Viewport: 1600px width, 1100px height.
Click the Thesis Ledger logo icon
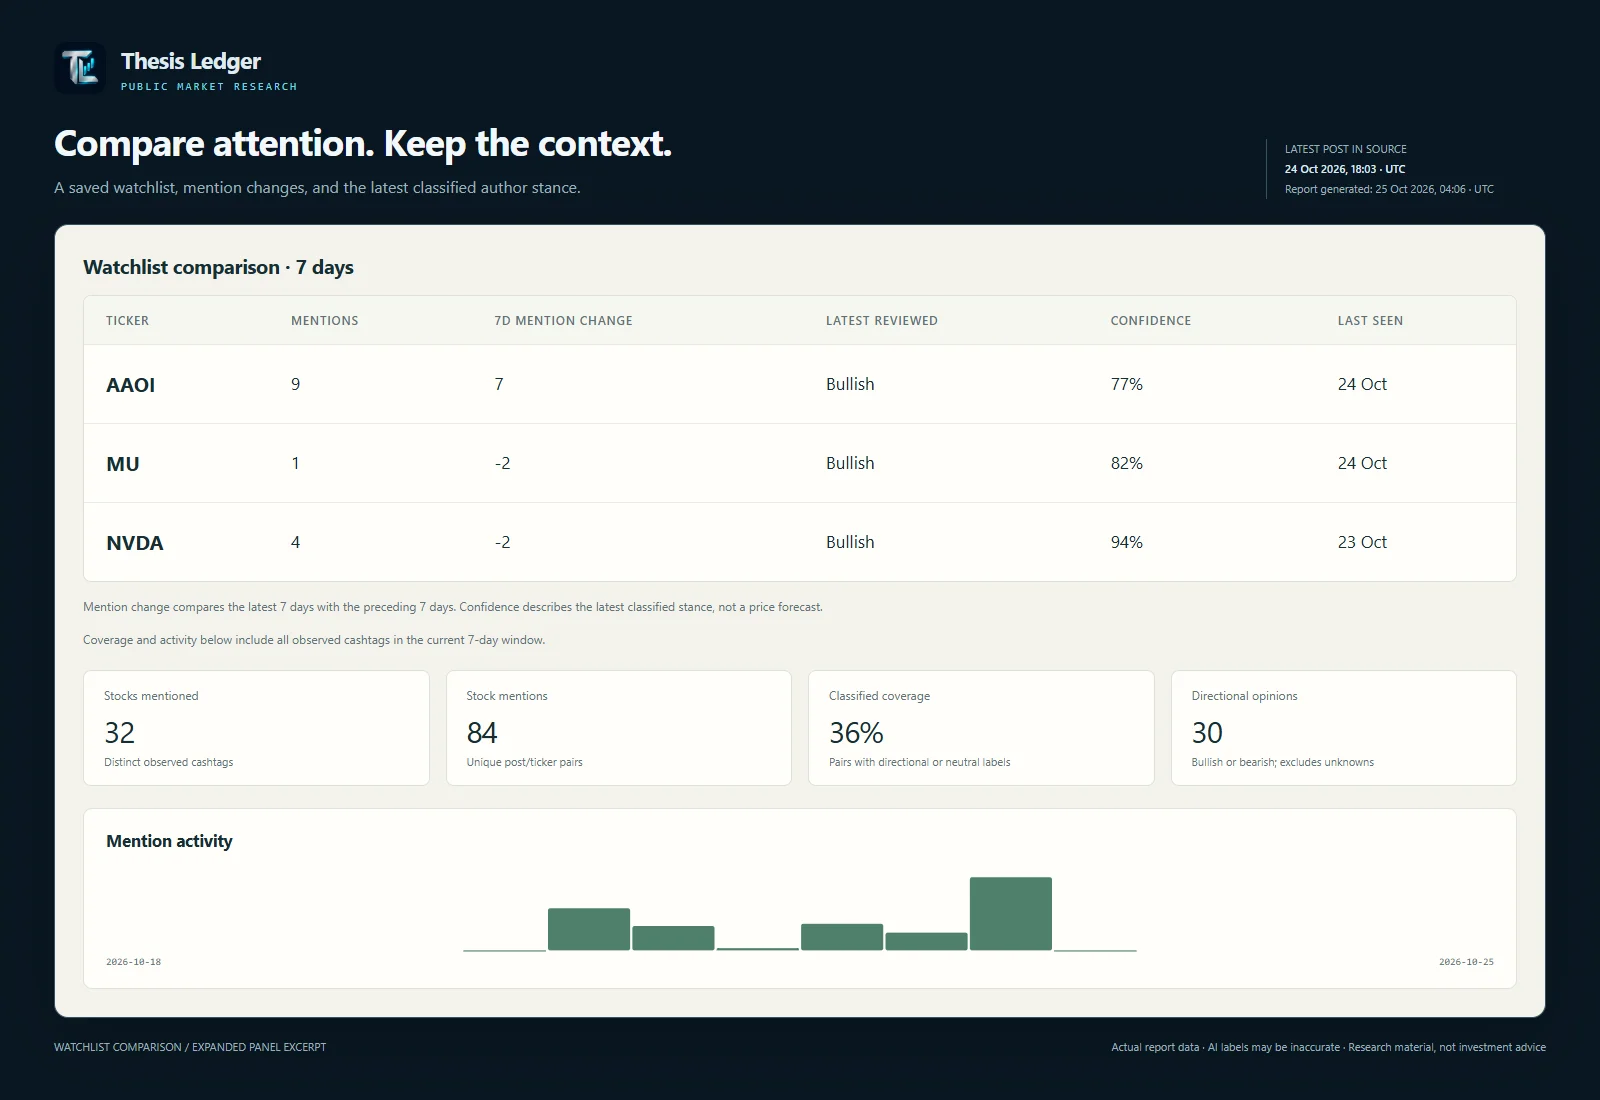pyautogui.click(x=80, y=68)
